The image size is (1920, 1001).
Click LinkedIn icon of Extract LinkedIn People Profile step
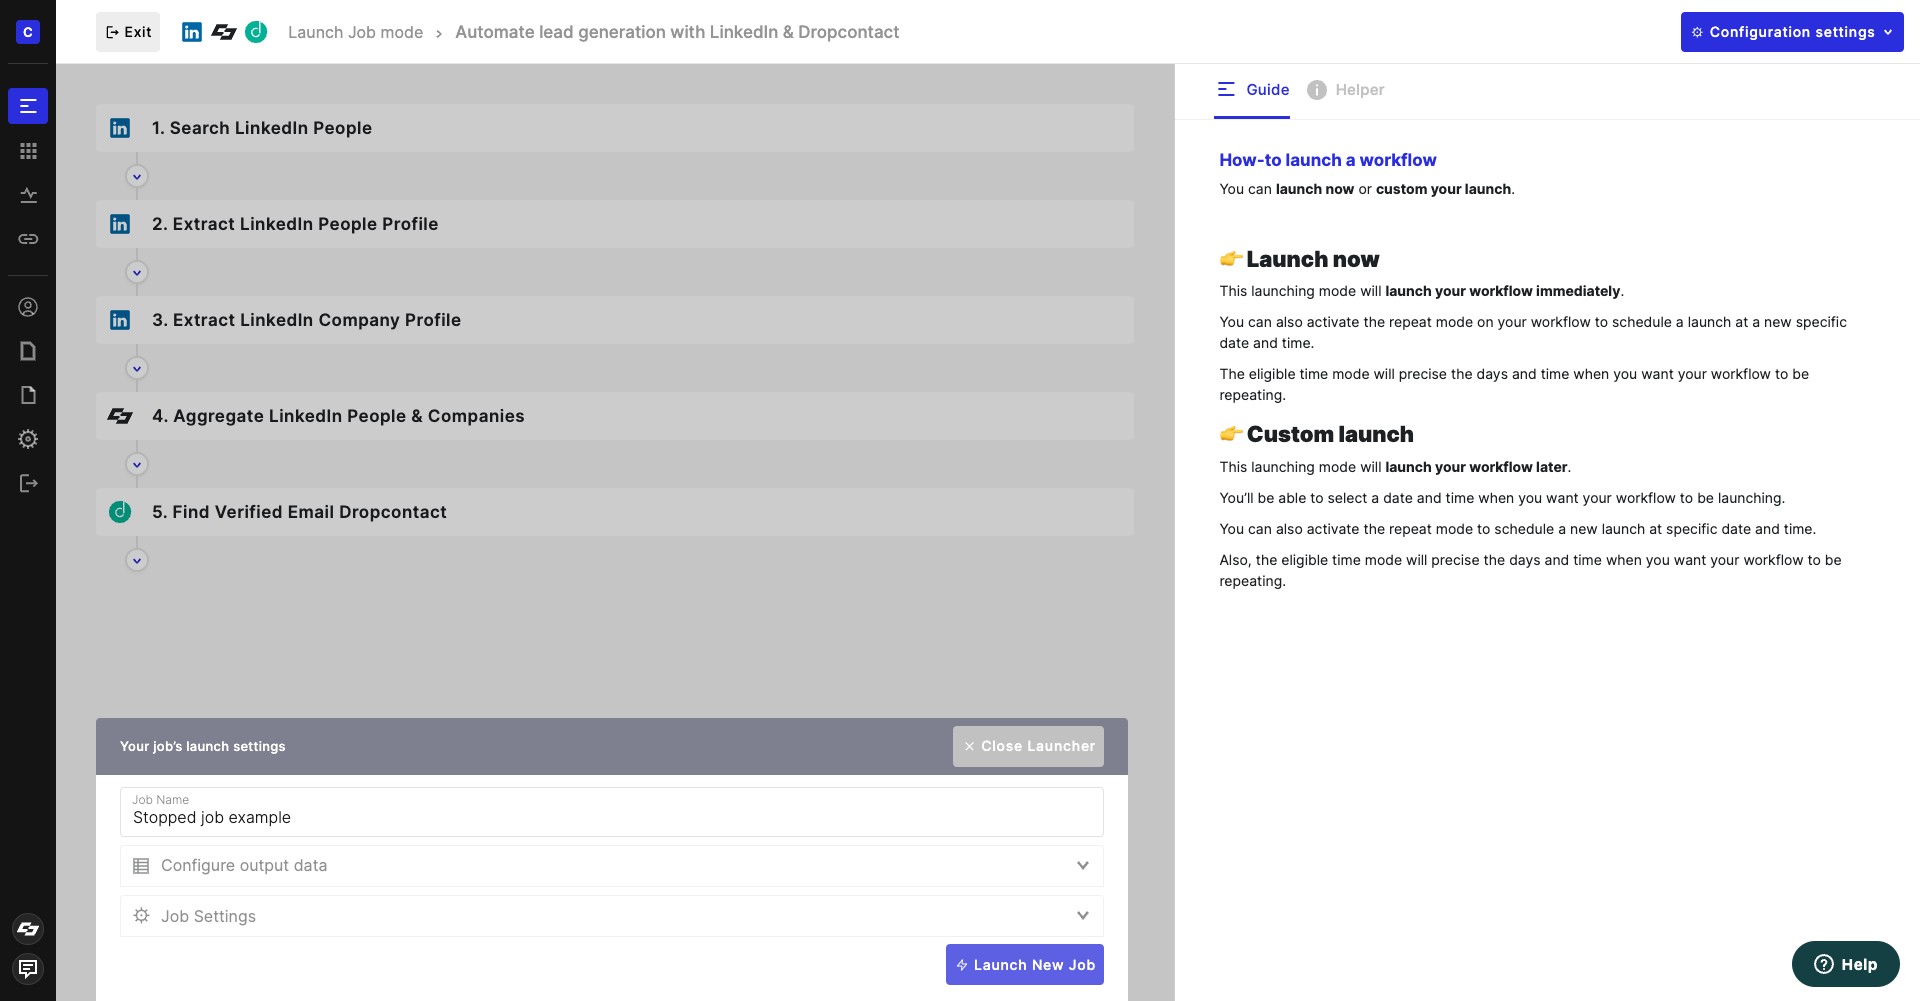tap(120, 224)
